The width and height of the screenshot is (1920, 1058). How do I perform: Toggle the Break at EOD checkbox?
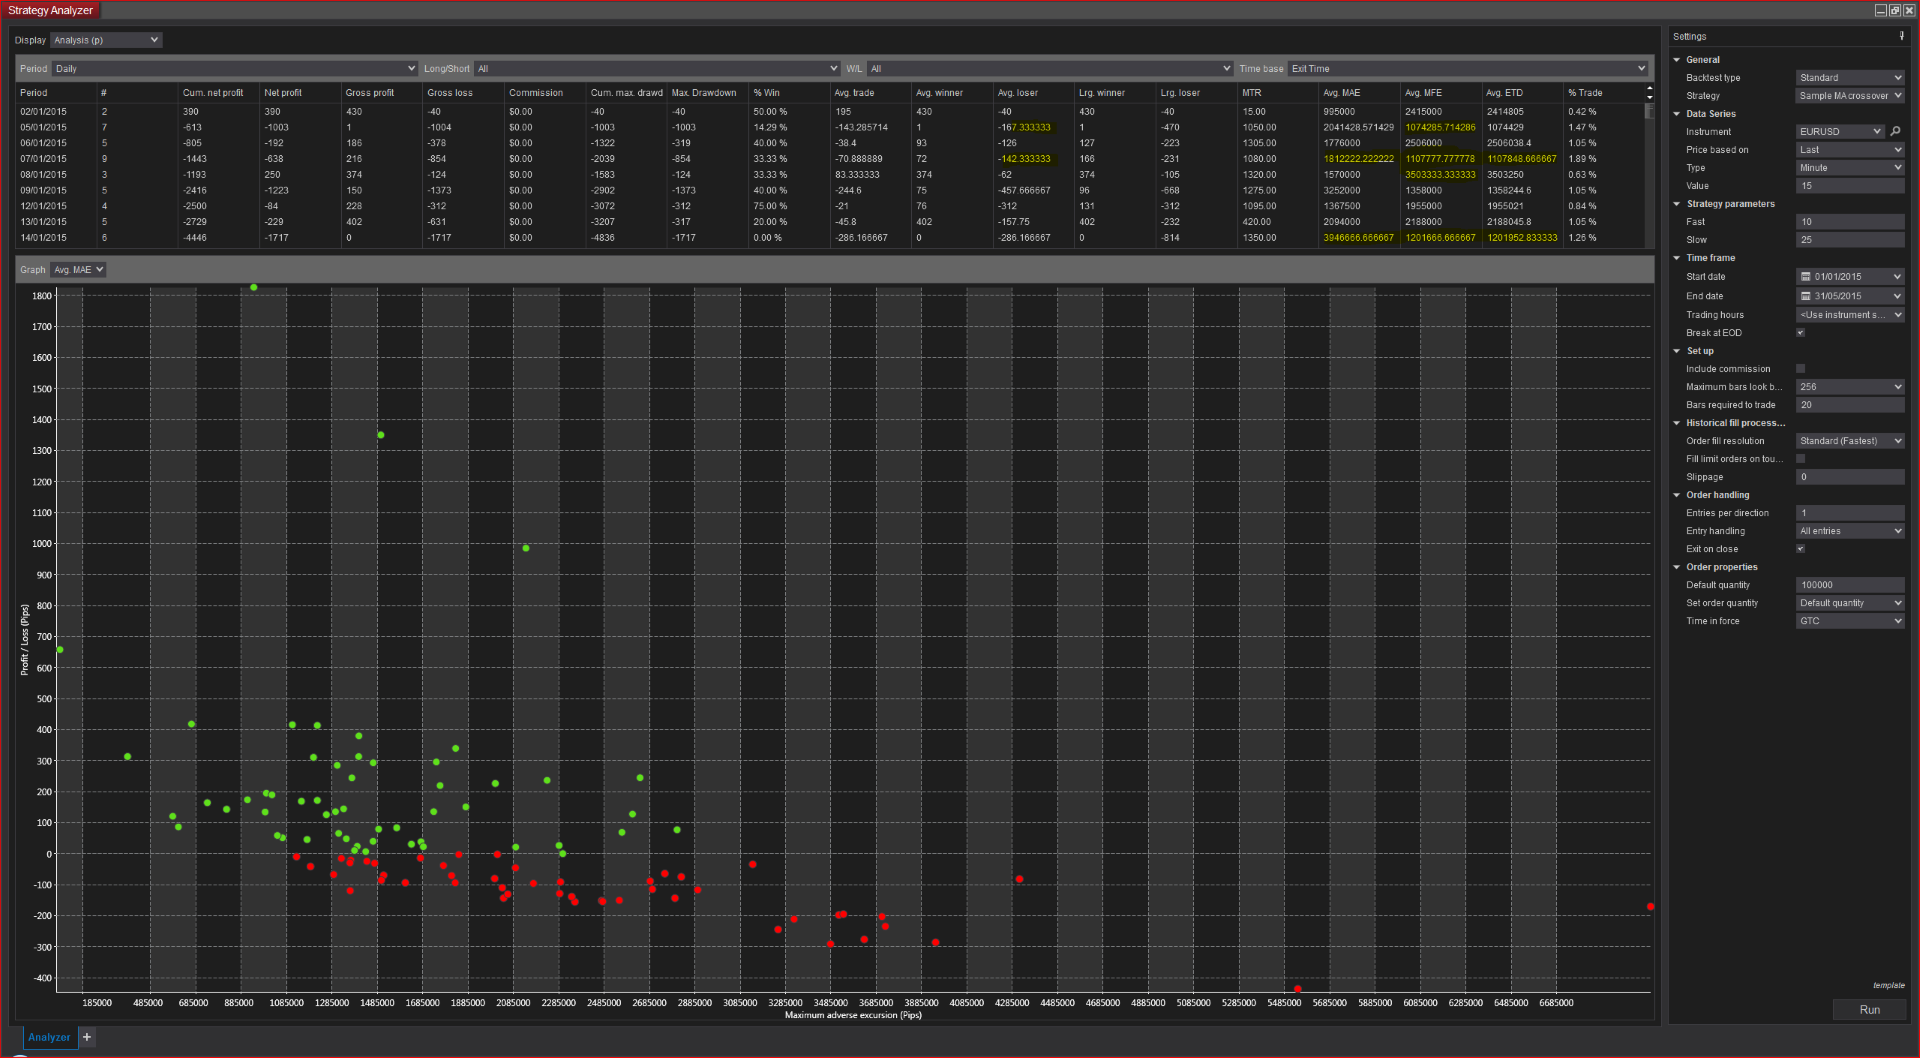1800,333
